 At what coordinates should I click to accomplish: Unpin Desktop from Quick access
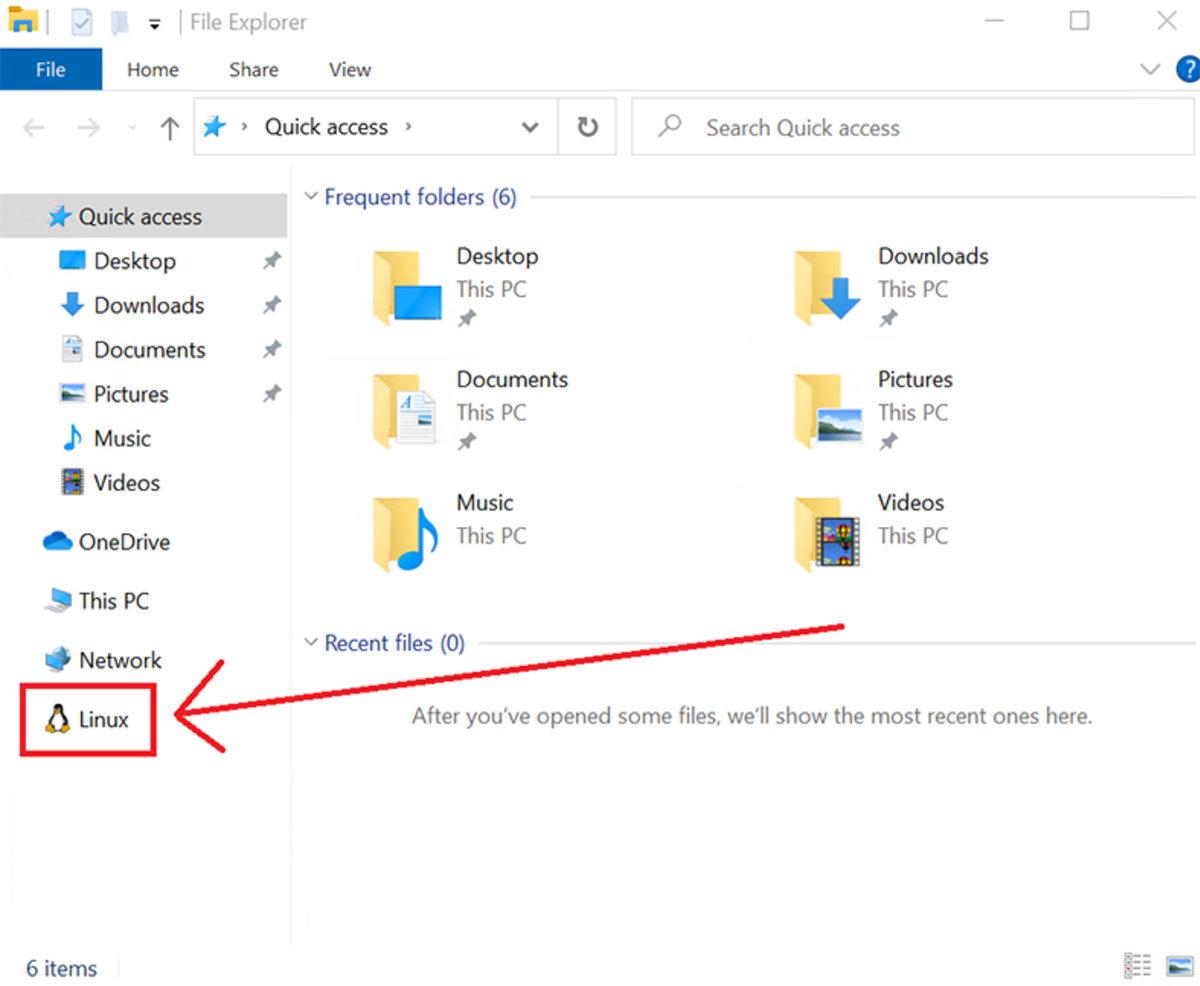(x=271, y=261)
